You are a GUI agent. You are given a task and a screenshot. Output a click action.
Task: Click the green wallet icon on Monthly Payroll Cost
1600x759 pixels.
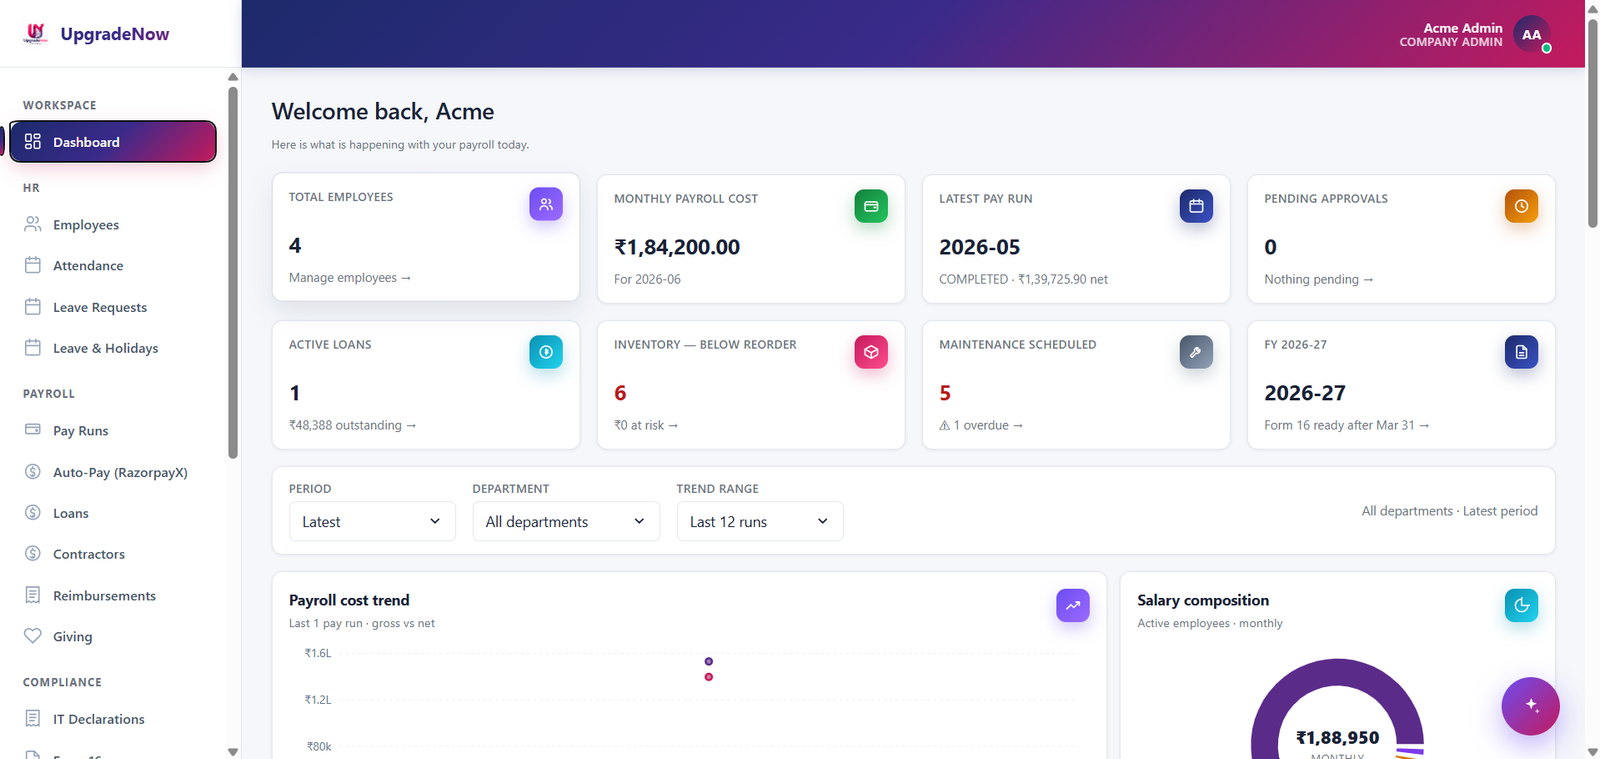(x=871, y=206)
